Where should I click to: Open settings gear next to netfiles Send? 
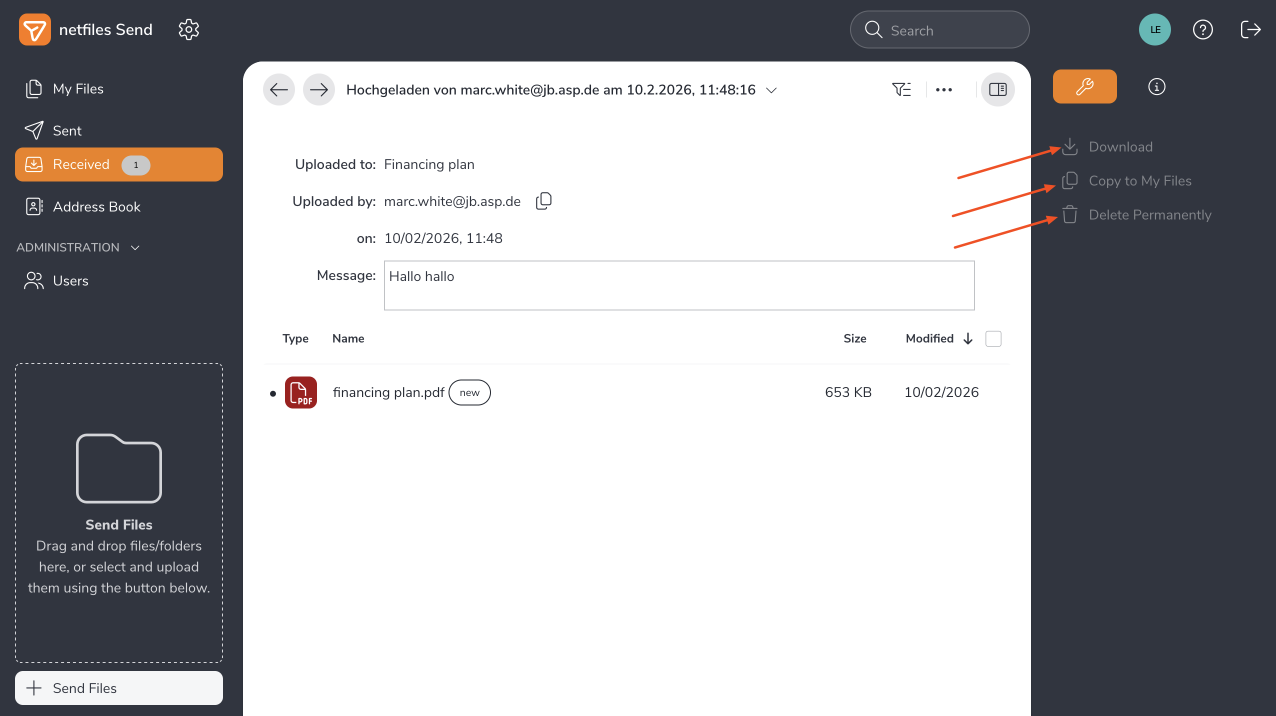coord(189,30)
